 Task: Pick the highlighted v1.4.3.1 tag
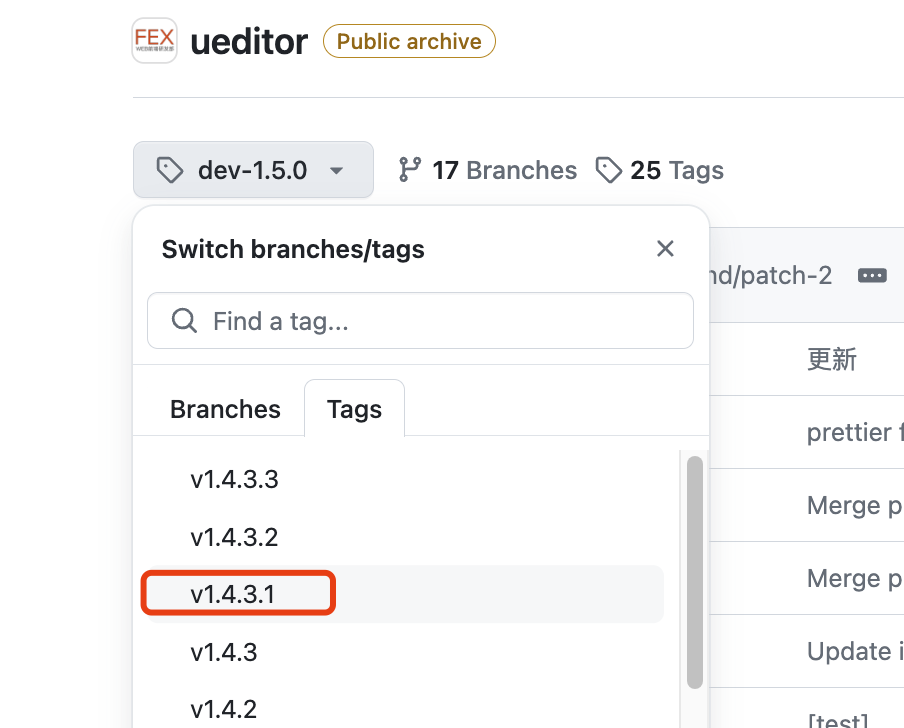(234, 594)
